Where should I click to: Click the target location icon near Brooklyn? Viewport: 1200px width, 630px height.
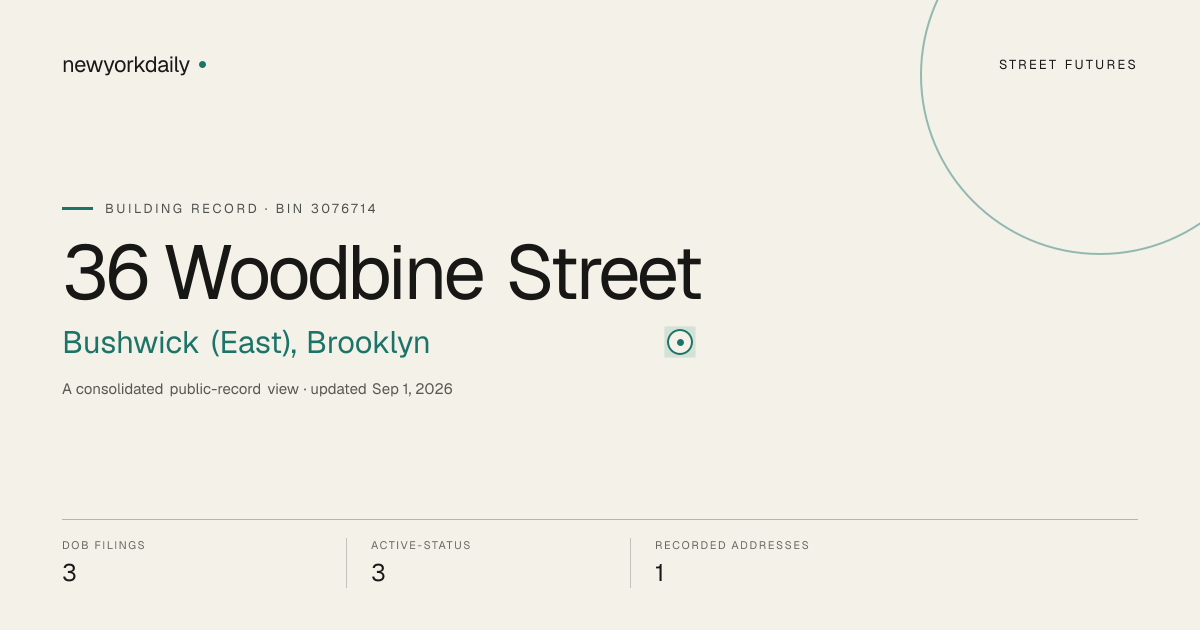(x=680, y=342)
